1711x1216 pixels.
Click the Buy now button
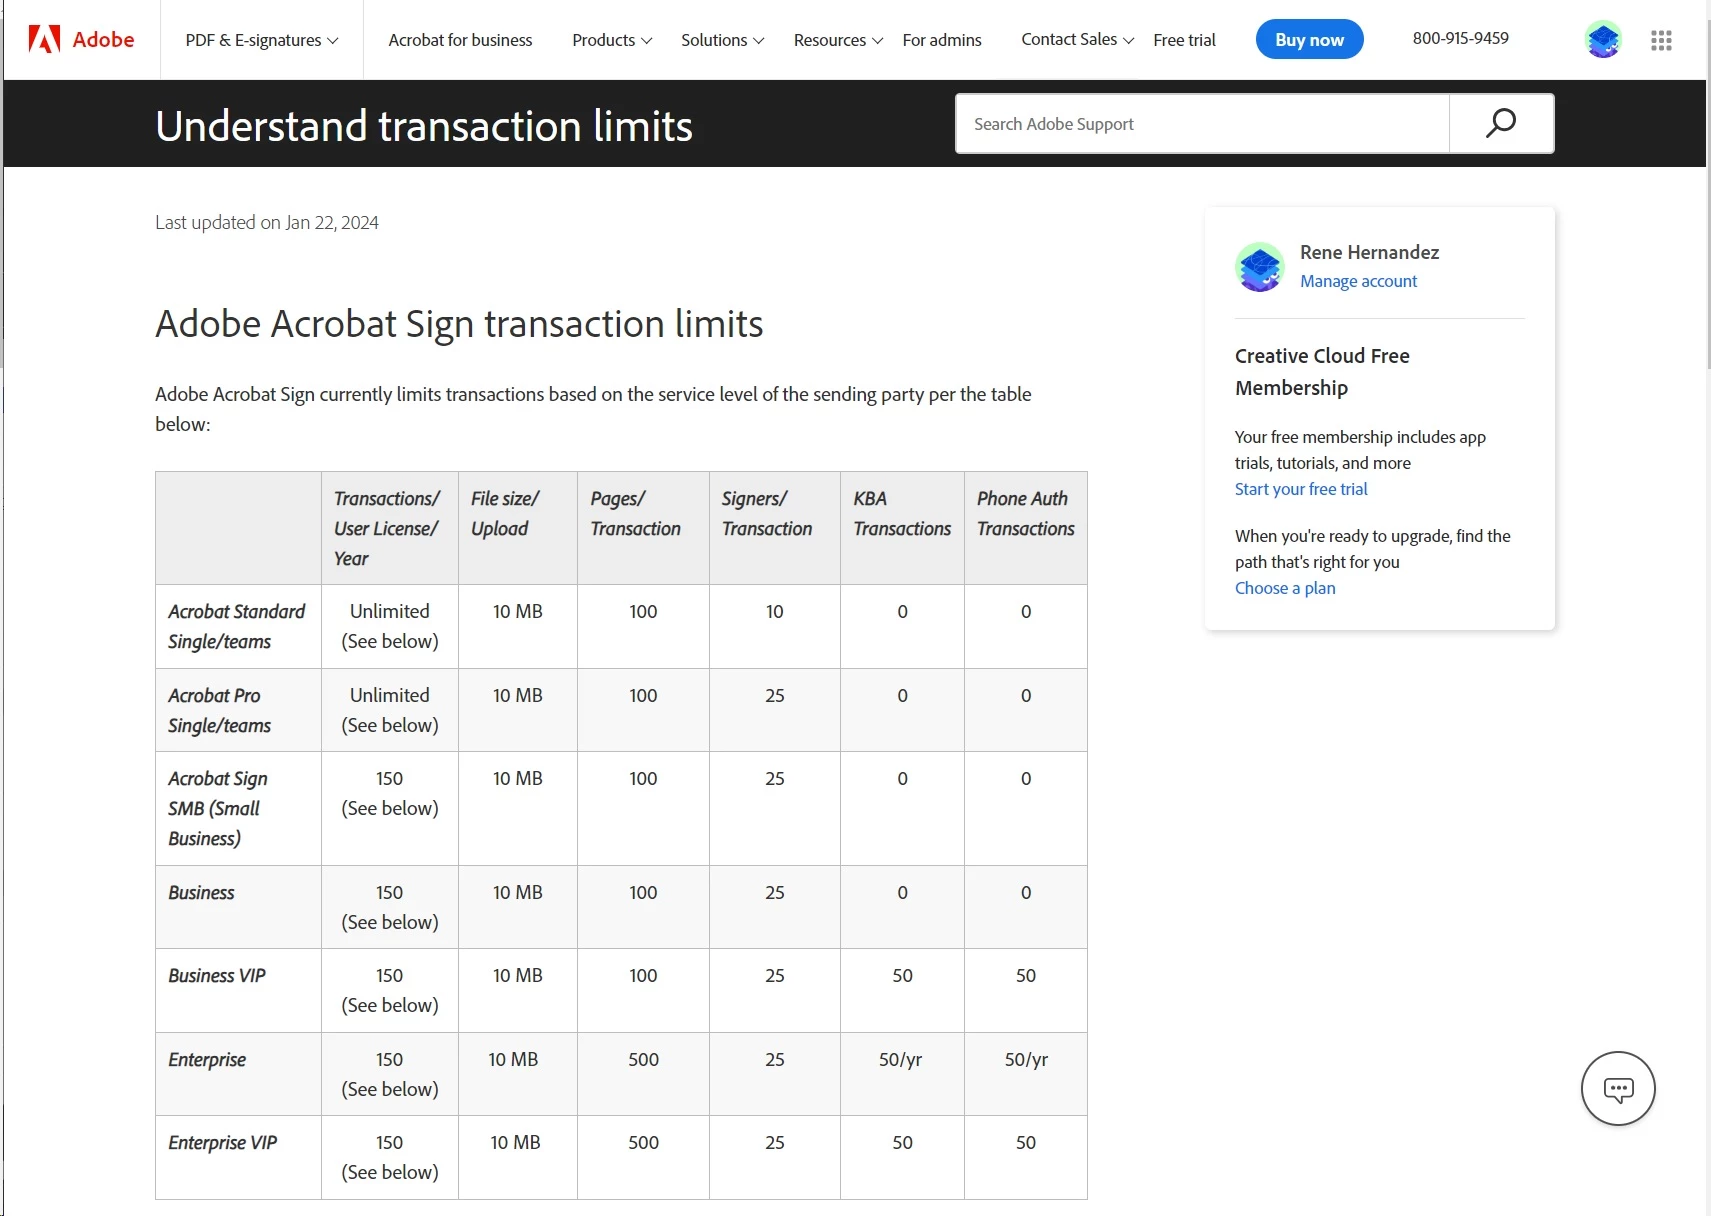tap(1309, 39)
